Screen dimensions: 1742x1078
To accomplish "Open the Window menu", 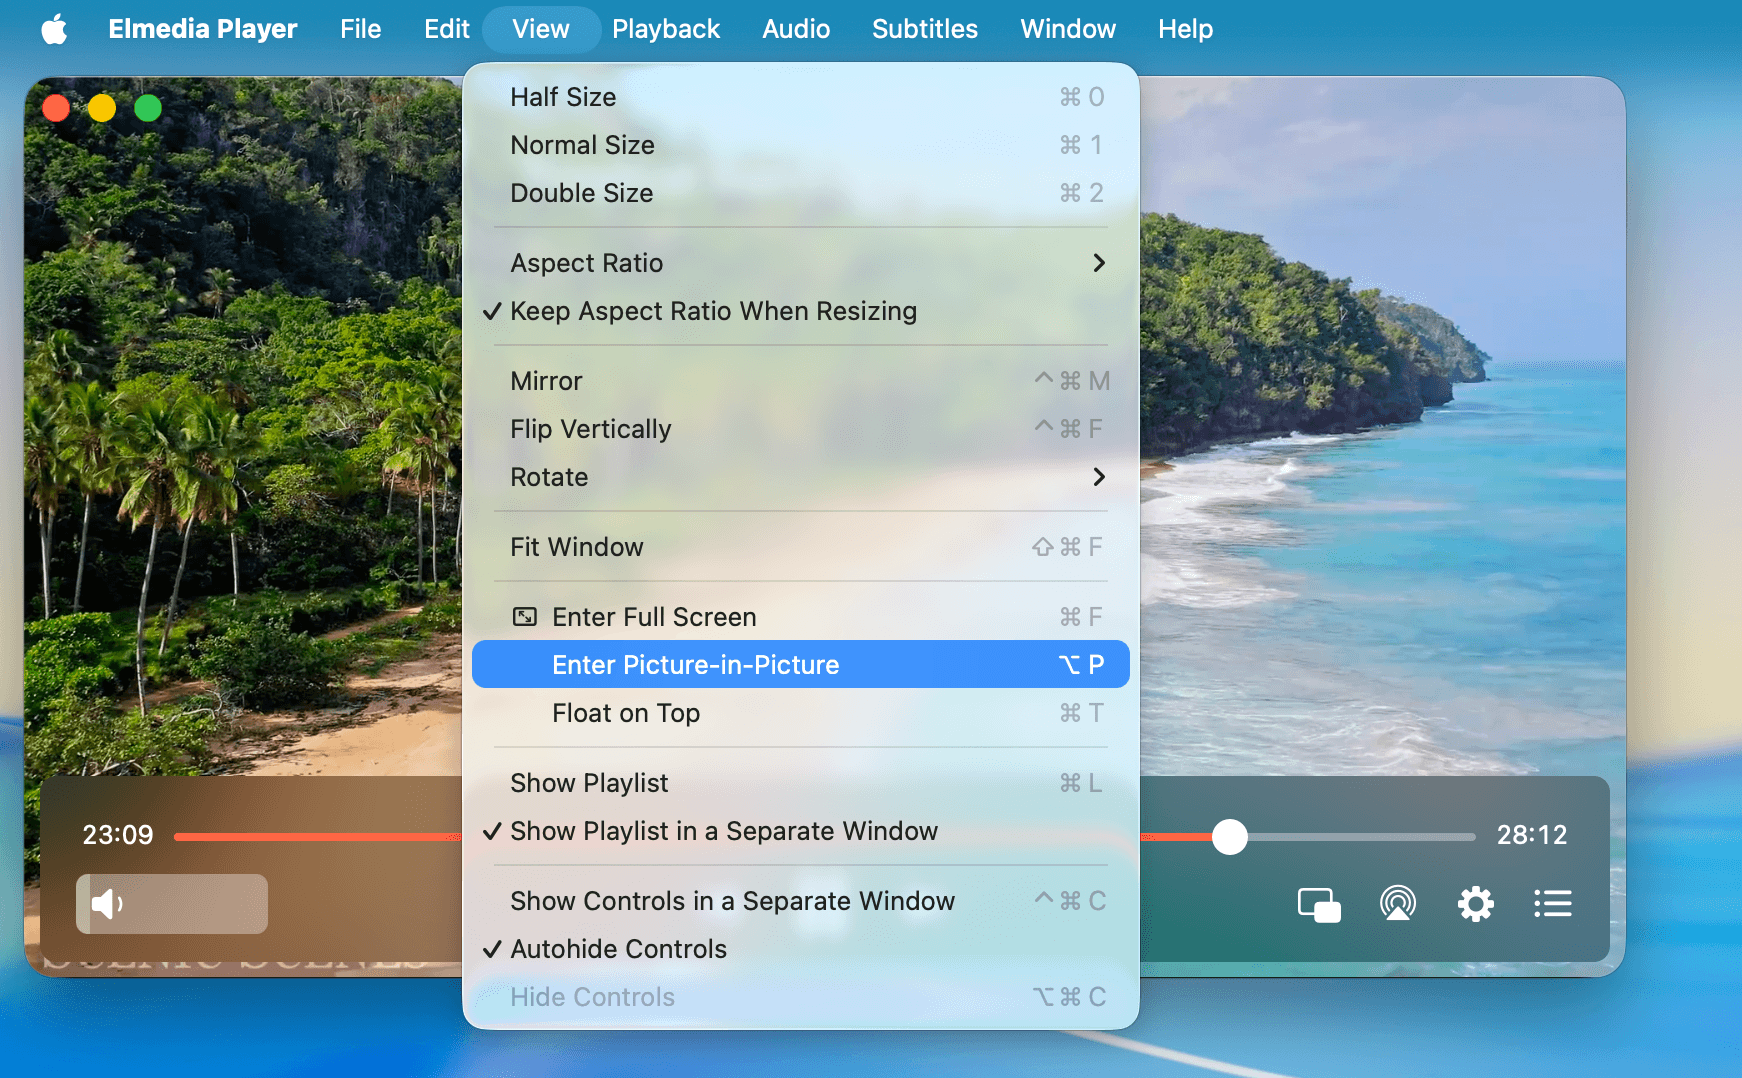I will [x=1068, y=29].
